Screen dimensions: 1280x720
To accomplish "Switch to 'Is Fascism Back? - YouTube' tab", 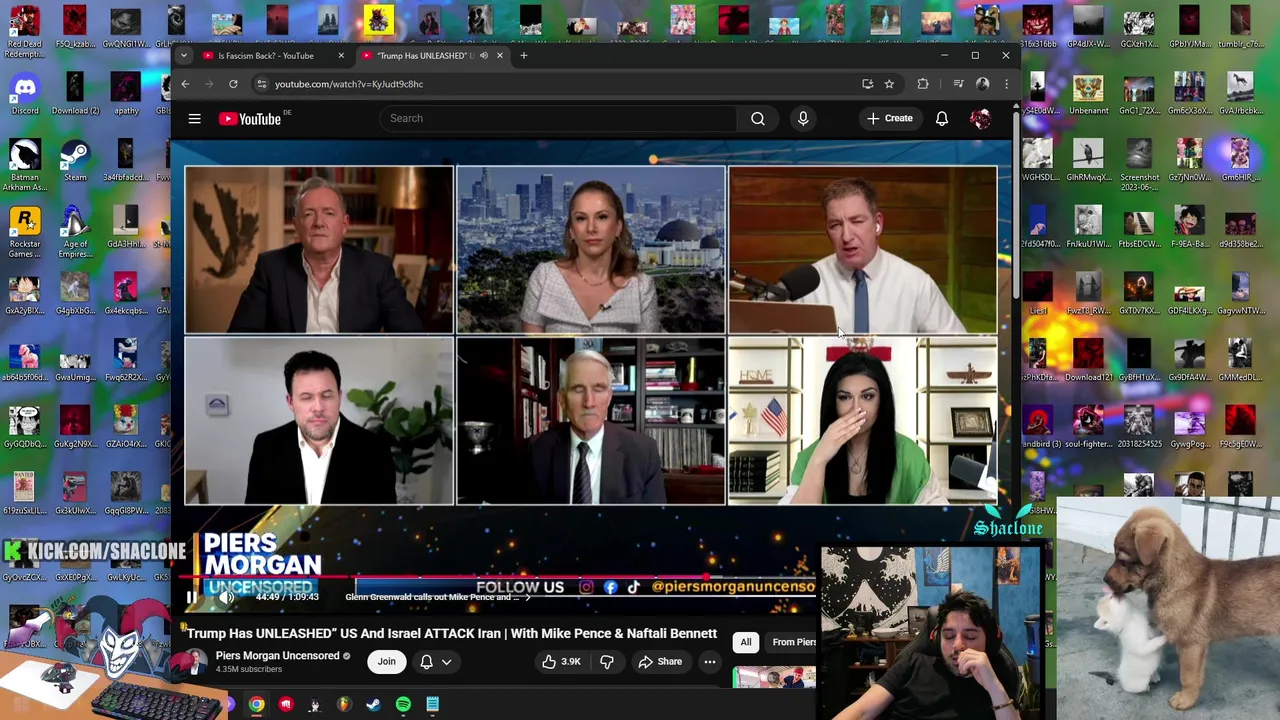I will pos(266,56).
